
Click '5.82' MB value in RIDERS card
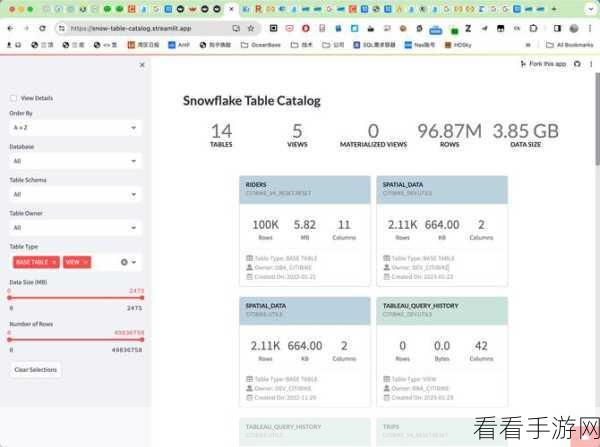click(x=305, y=225)
